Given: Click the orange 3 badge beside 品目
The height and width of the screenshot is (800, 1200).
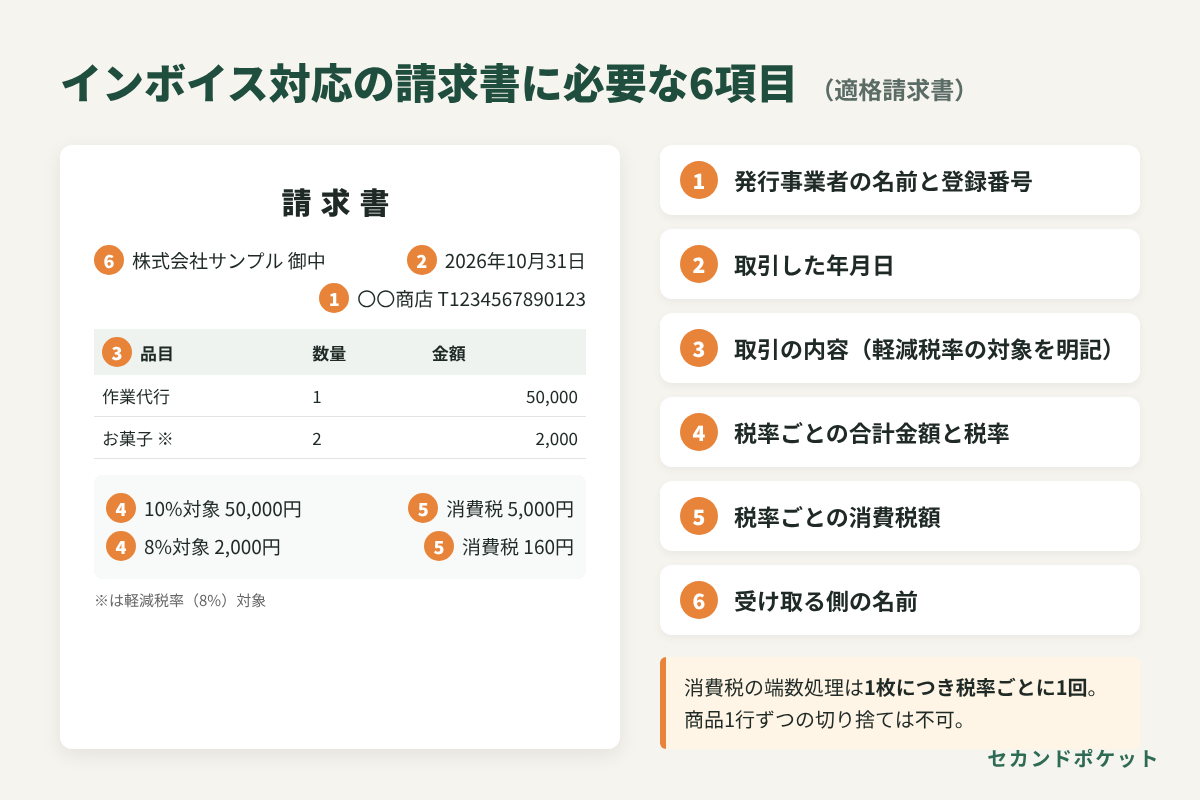Looking at the screenshot, I should click(117, 353).
